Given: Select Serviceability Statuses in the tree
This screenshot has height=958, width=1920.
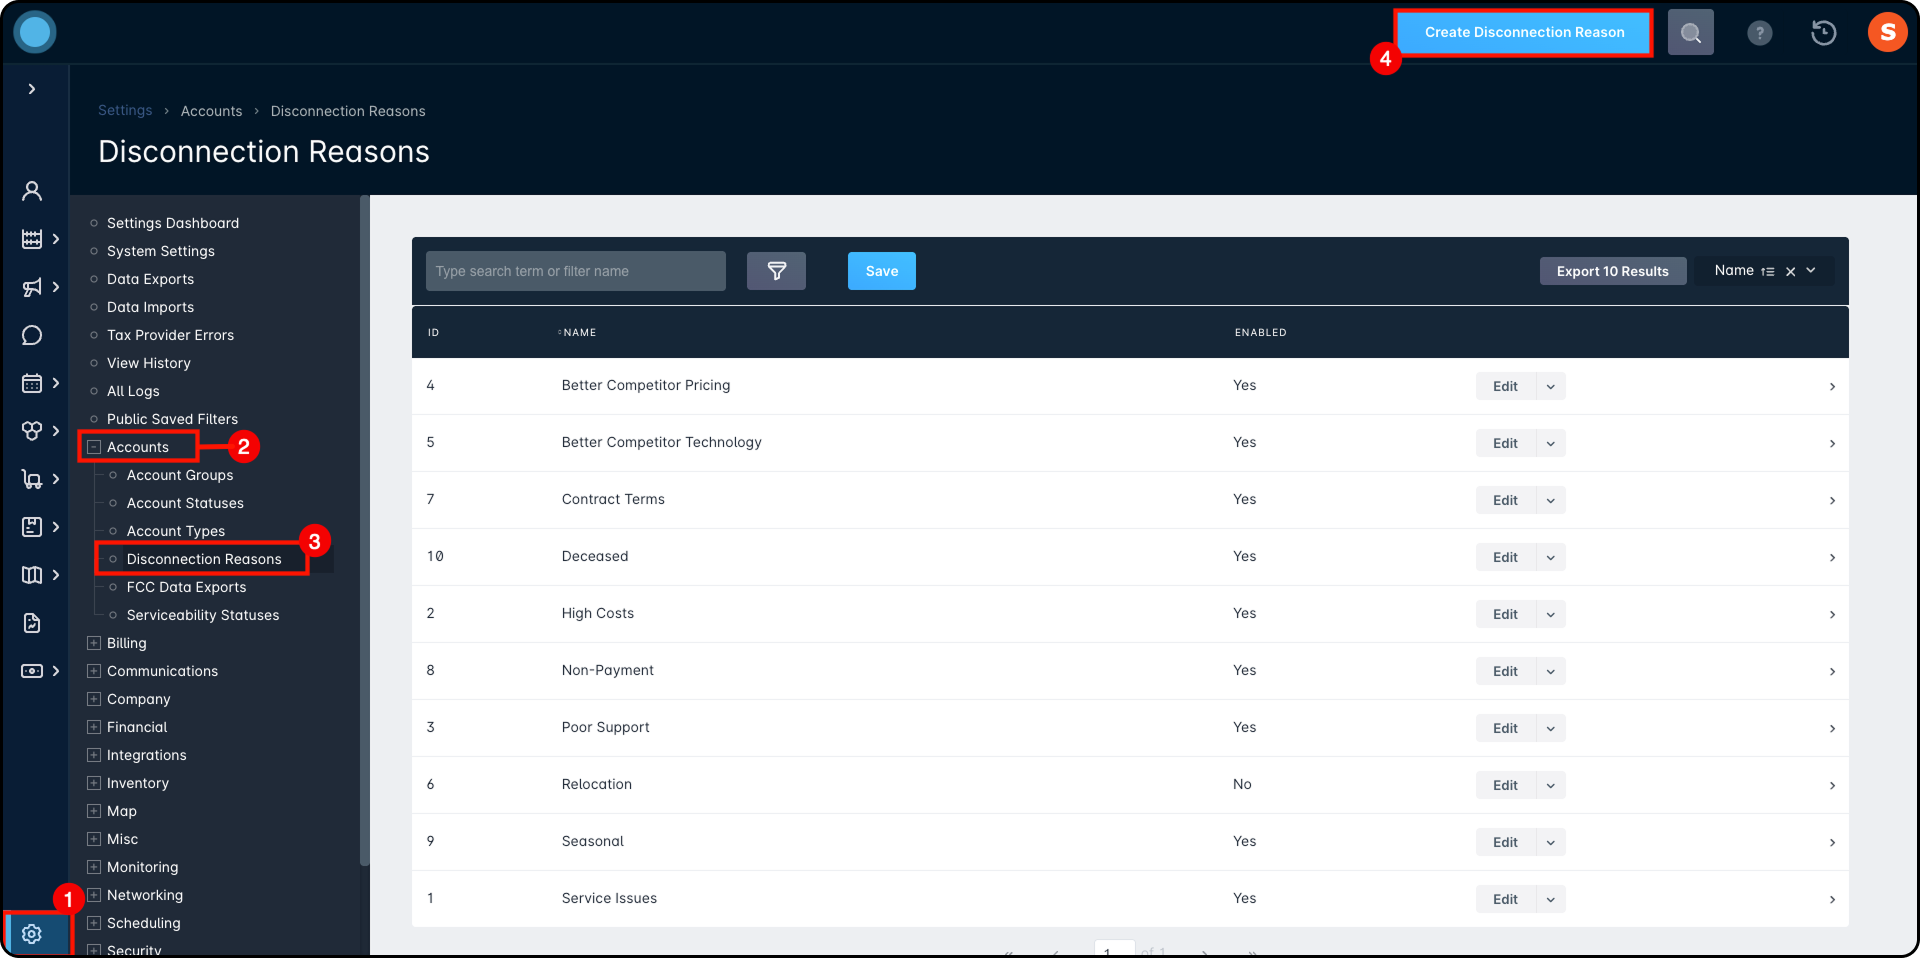Looking at the screenshot, I should (x=203, y=615).
